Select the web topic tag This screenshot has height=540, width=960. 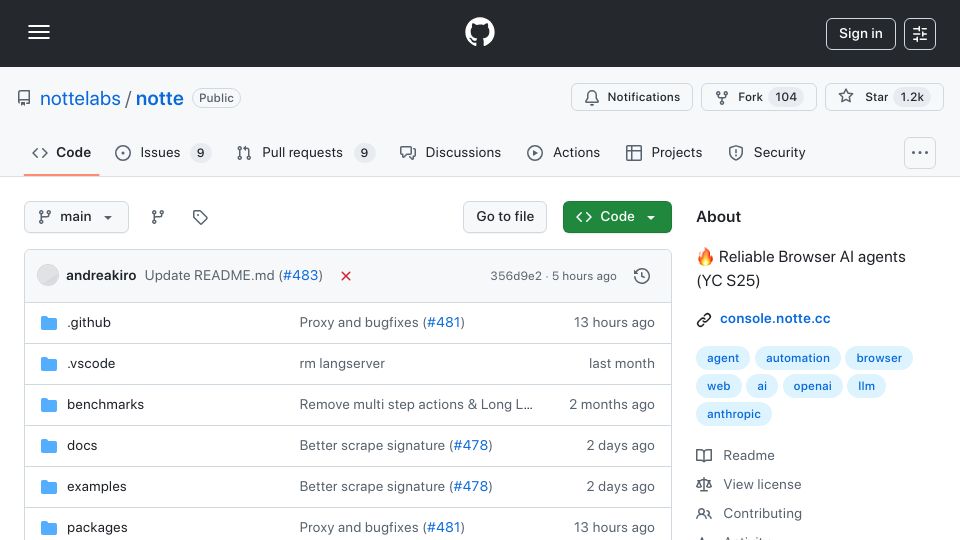click(719, 386)
